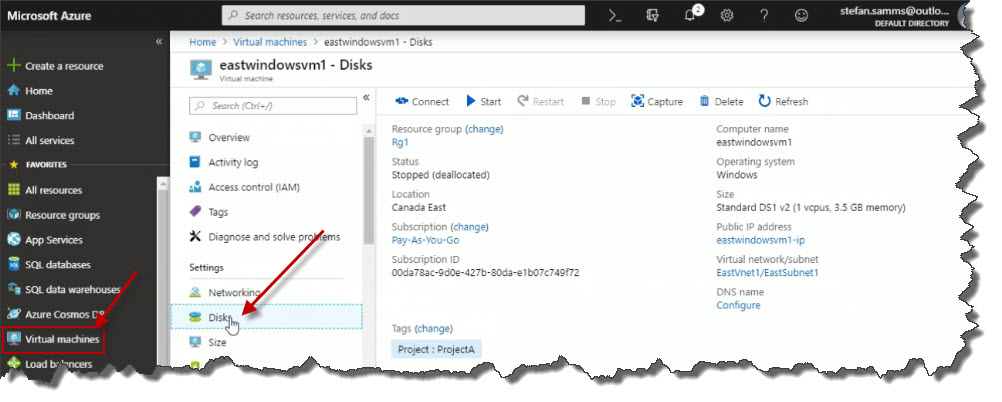
Task: Click Stopped (deallocated) status text
Action: [441, 174]
